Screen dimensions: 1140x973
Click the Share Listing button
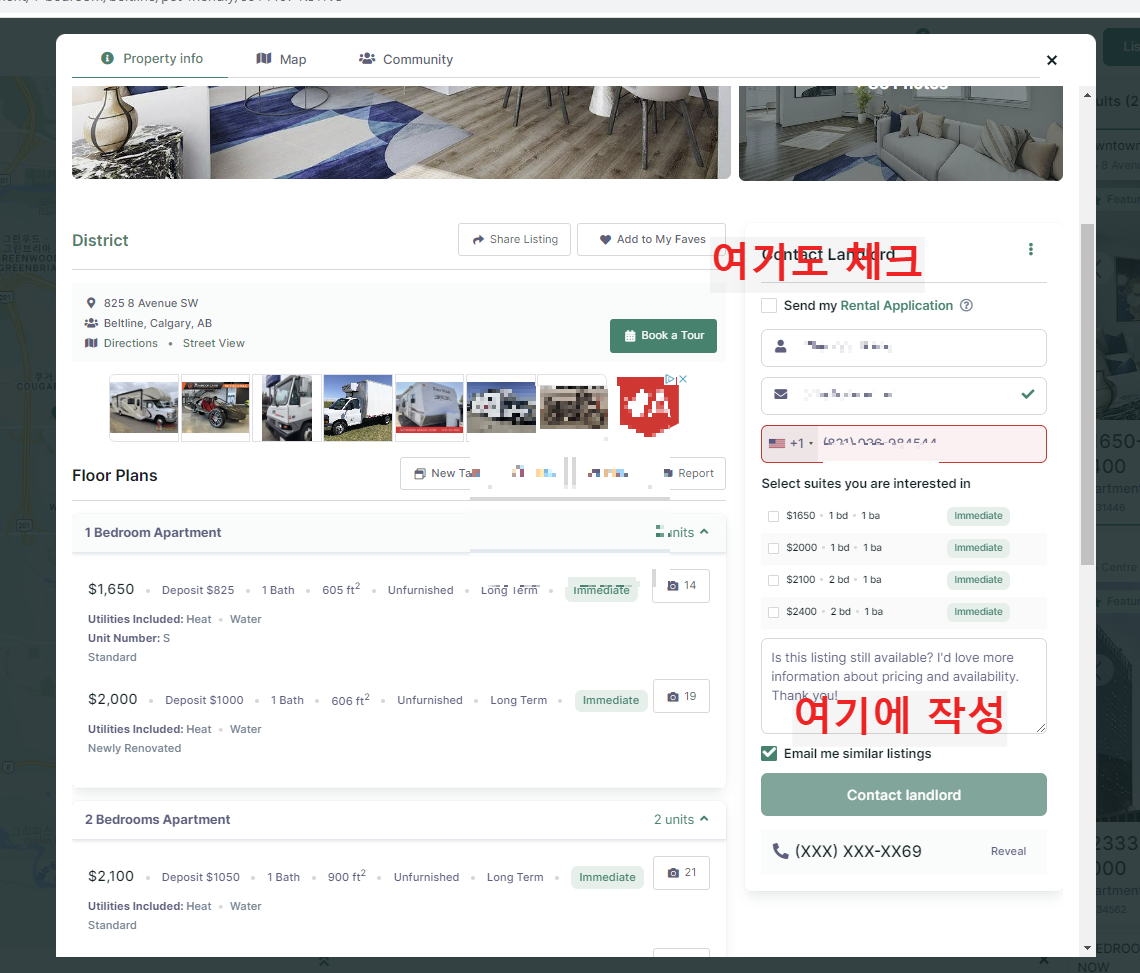tap(515, 239)
